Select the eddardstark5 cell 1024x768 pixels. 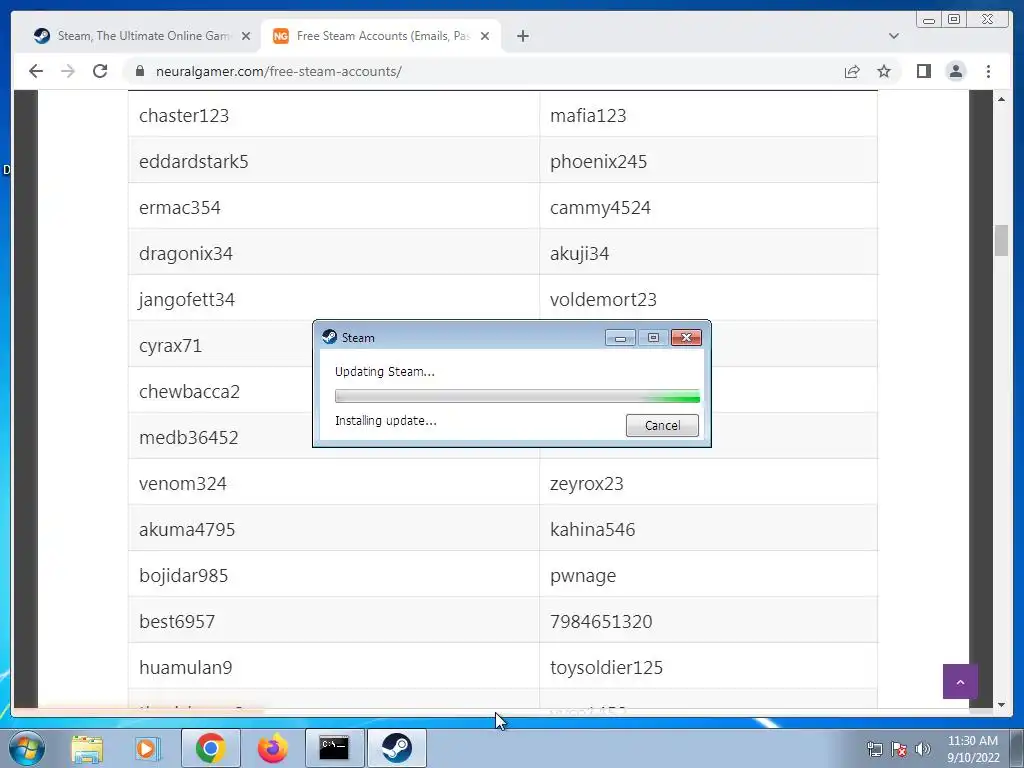point(334,160)
